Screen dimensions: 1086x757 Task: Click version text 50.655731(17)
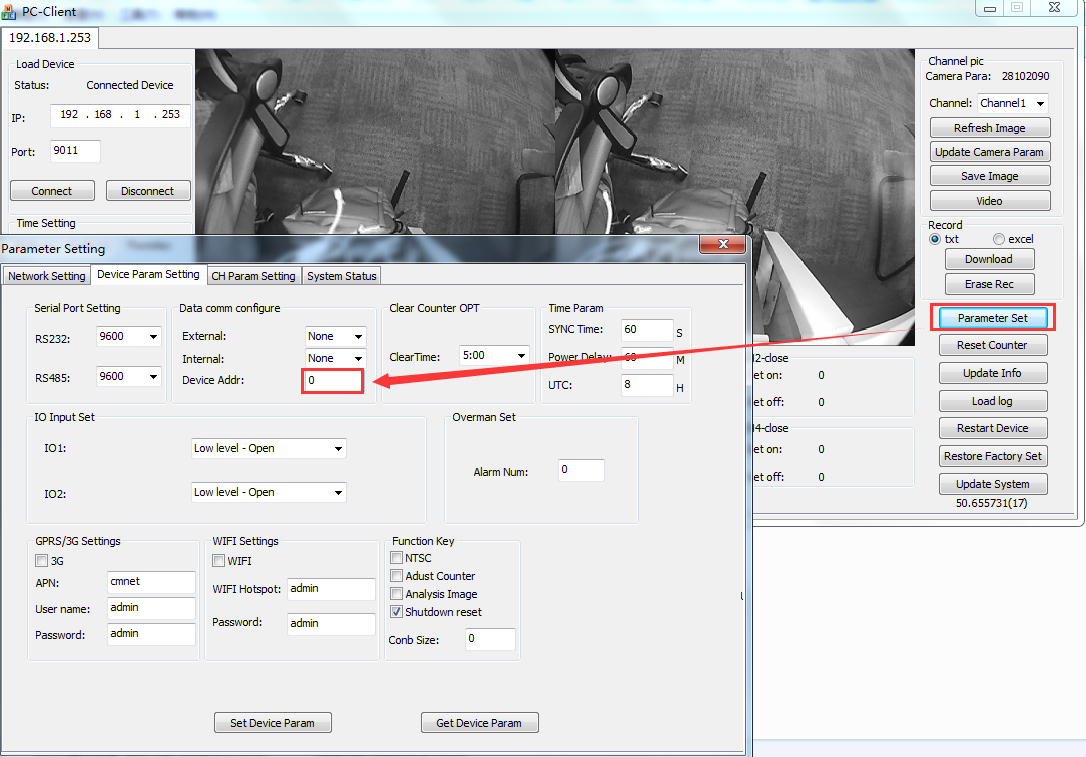click(x=992, y=504)
